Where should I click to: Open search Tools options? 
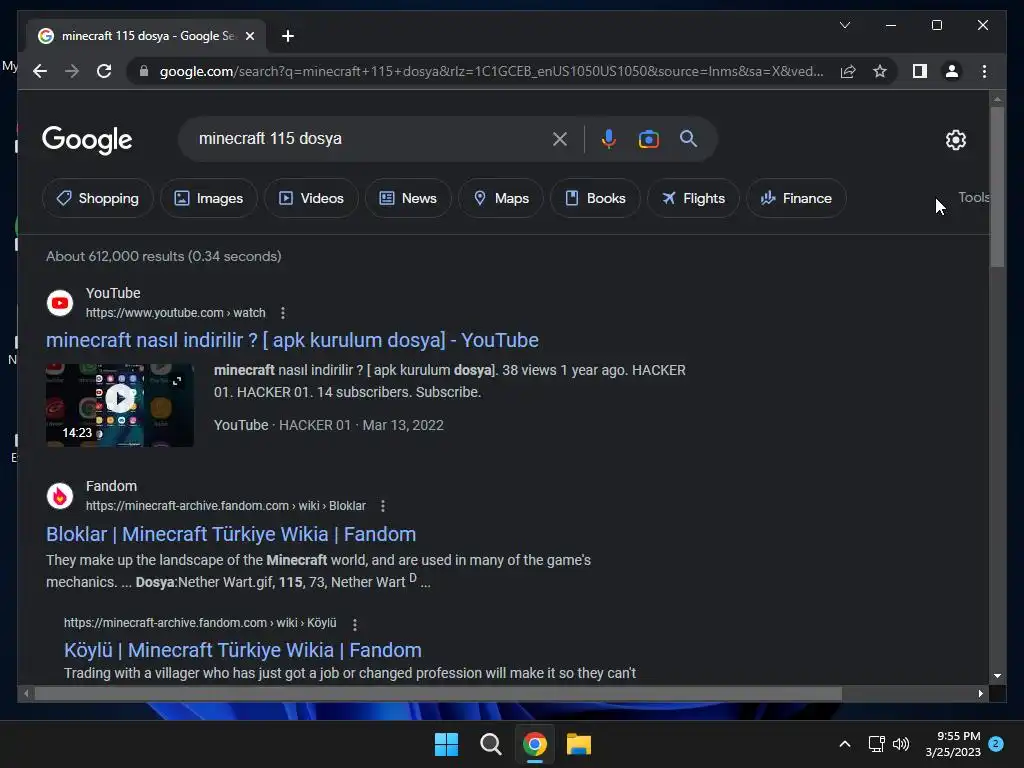973,197
